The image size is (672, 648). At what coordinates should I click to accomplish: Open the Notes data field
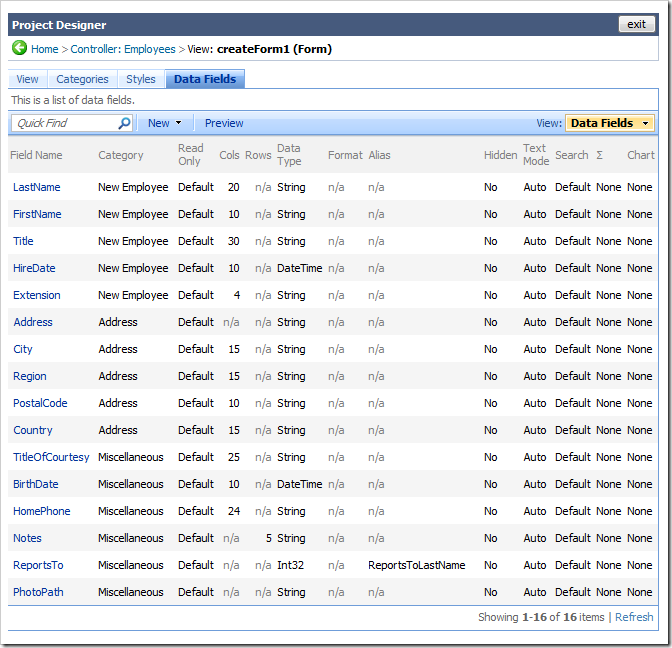[x=27, y=538]
